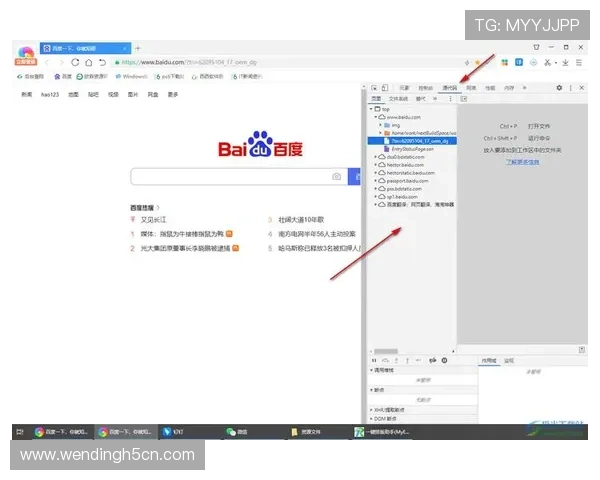Open the browser hamburger menu
600x480 pixels.
579,62
